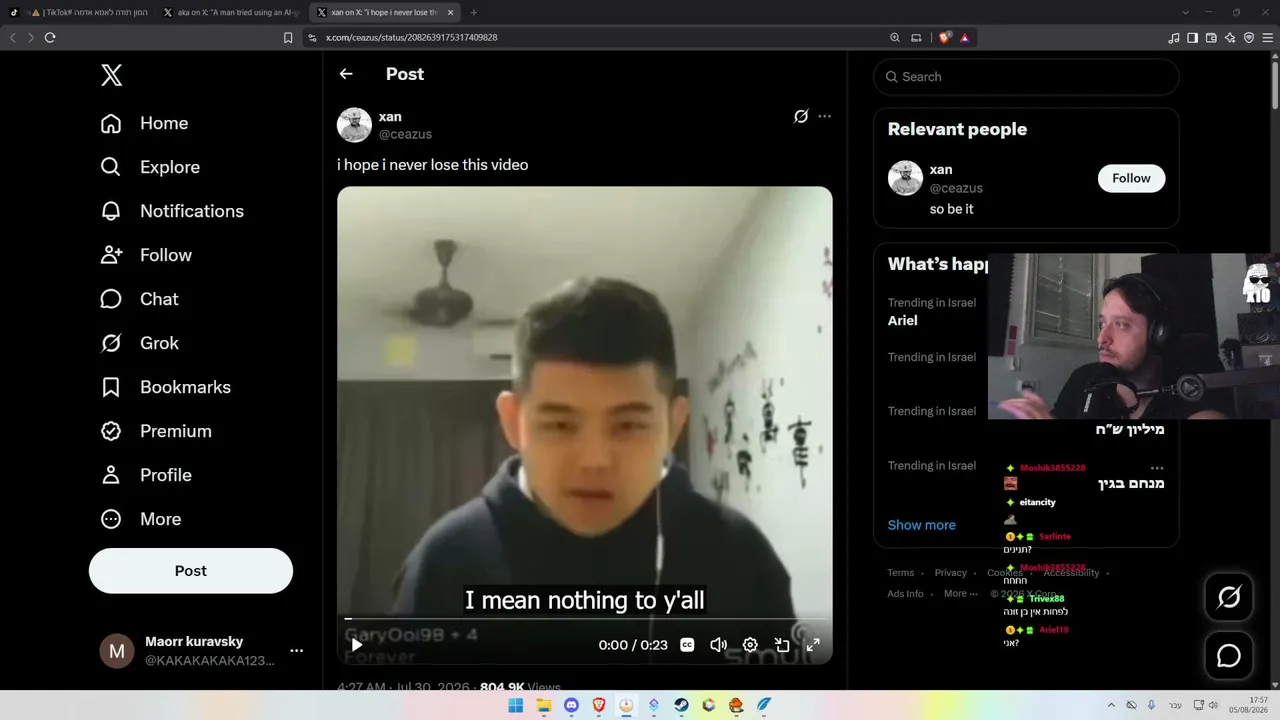Open the browser tab search dropdown

click(1185, 13)
